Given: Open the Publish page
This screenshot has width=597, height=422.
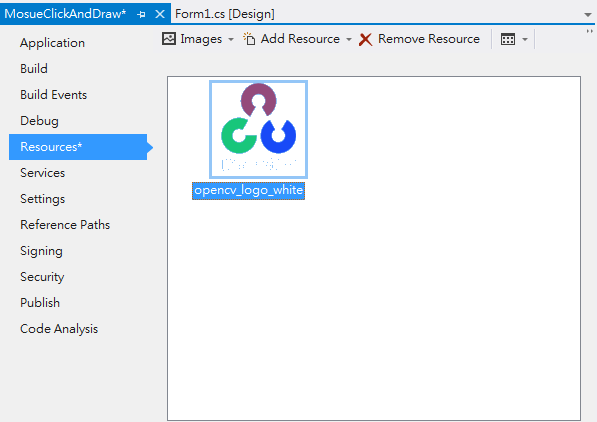Looking at the screenshot, I should tap(40, 303).
